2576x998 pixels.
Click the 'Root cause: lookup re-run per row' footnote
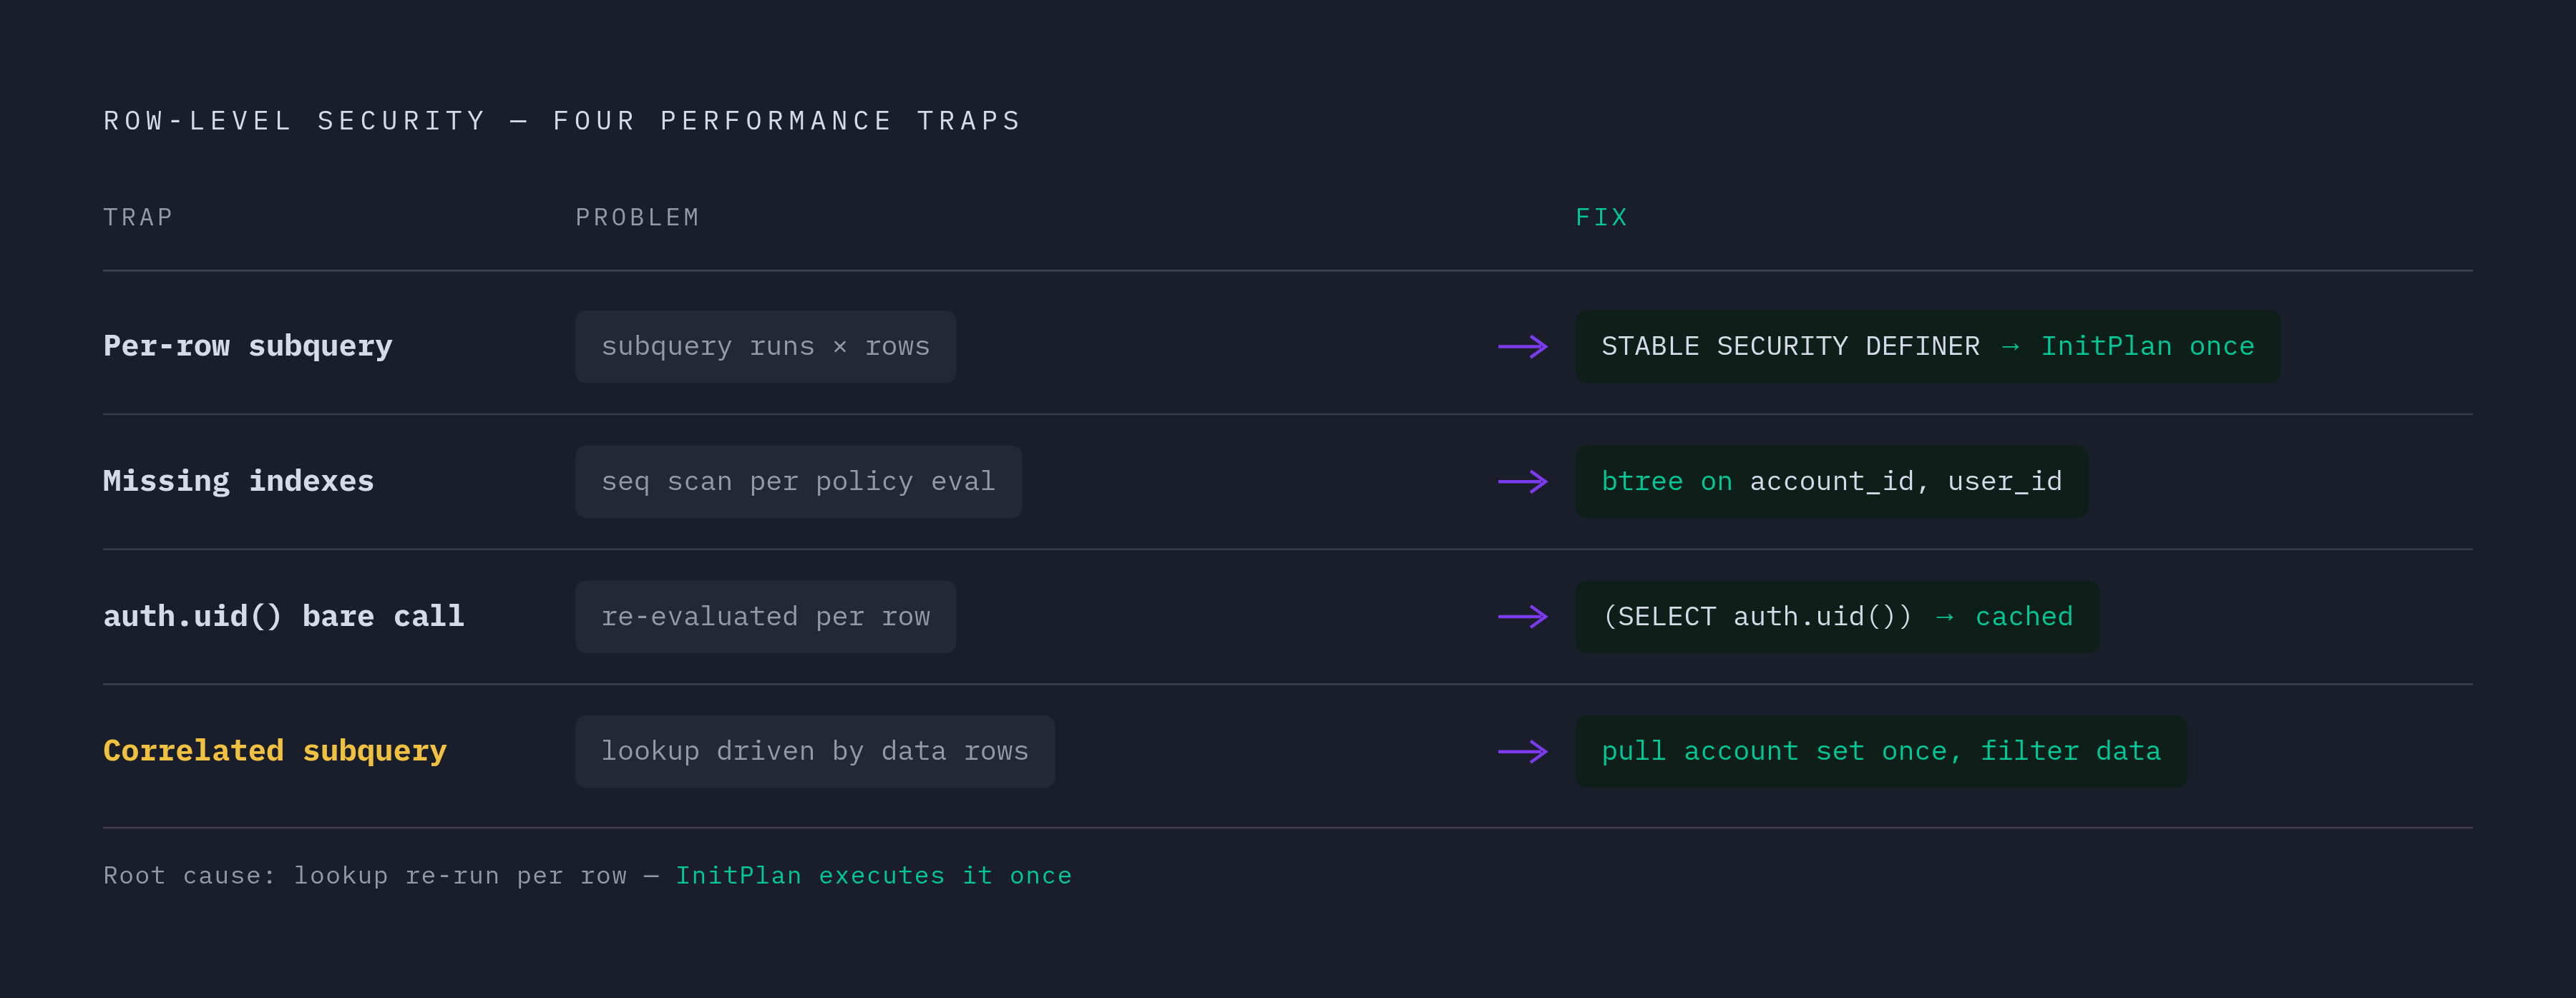point(365,876)
